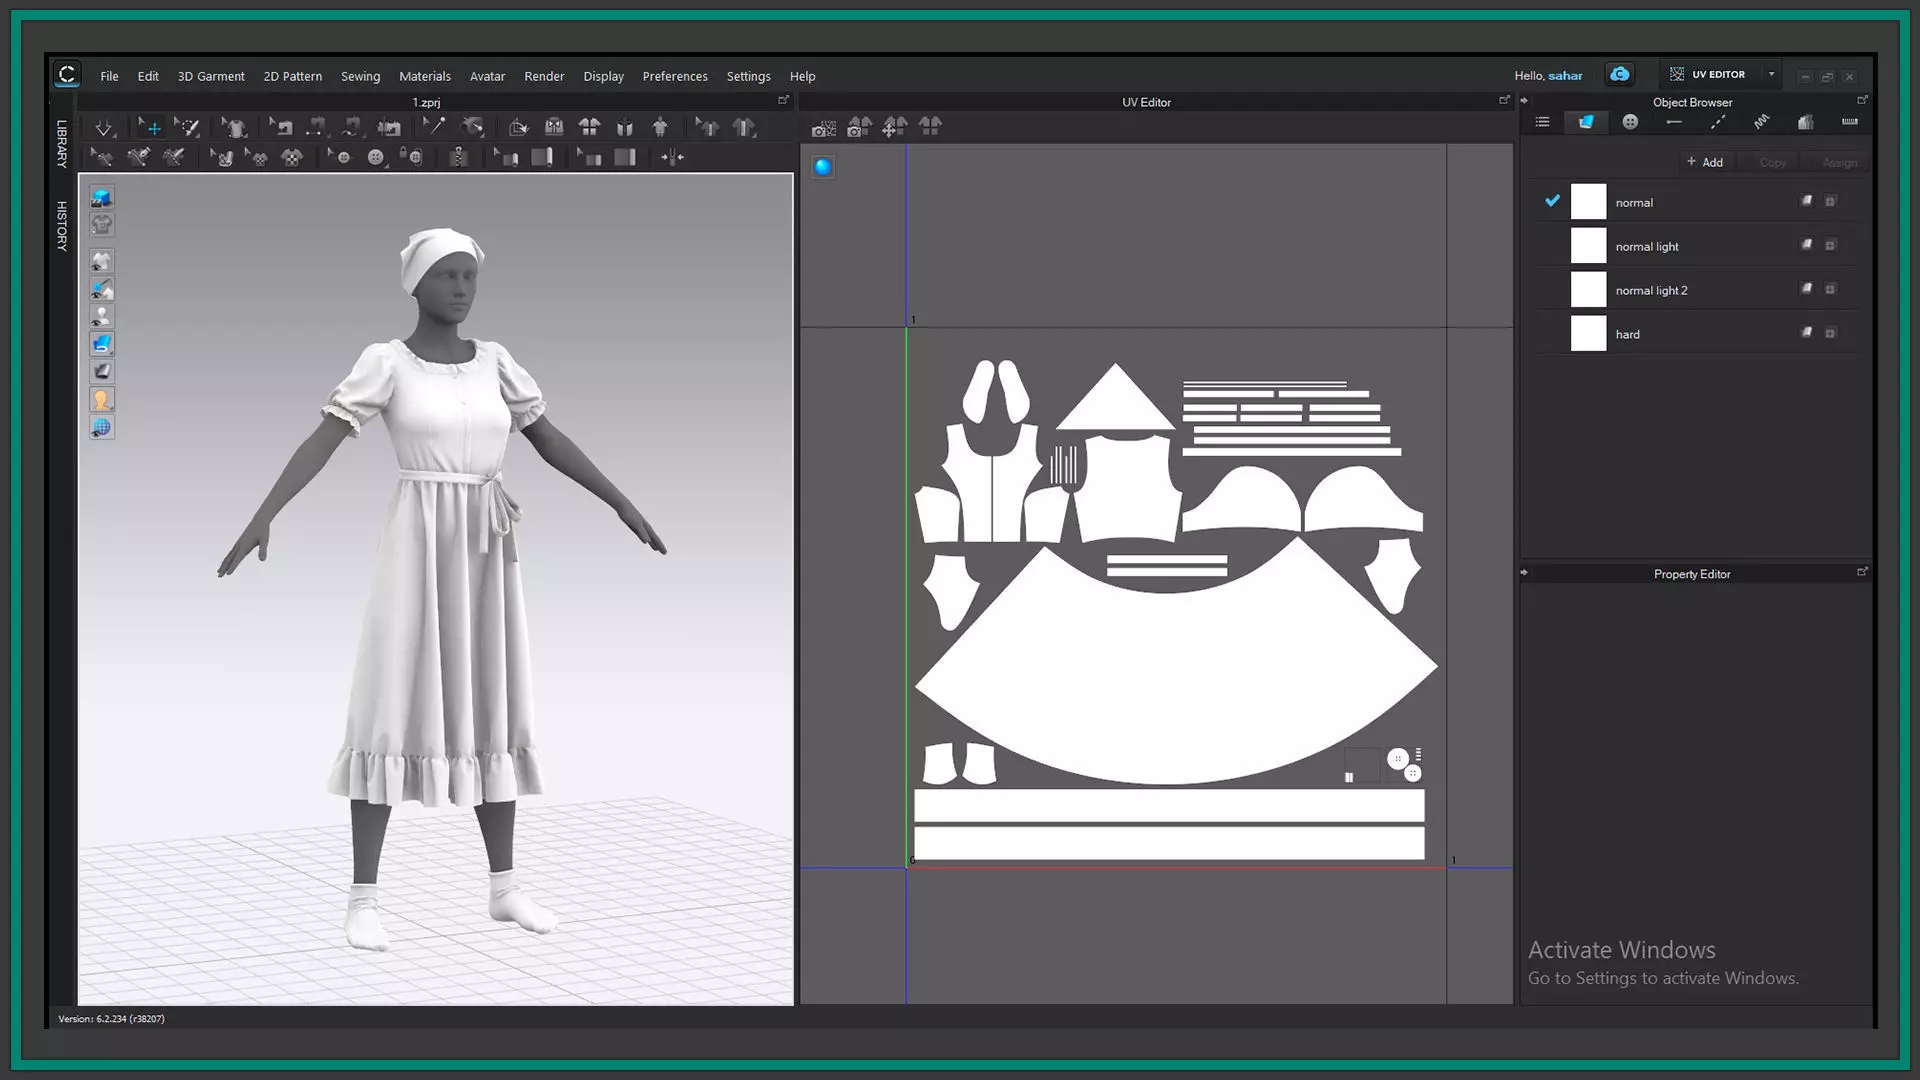Select the normal light 2 white swatch

[x=1588, y=289]
